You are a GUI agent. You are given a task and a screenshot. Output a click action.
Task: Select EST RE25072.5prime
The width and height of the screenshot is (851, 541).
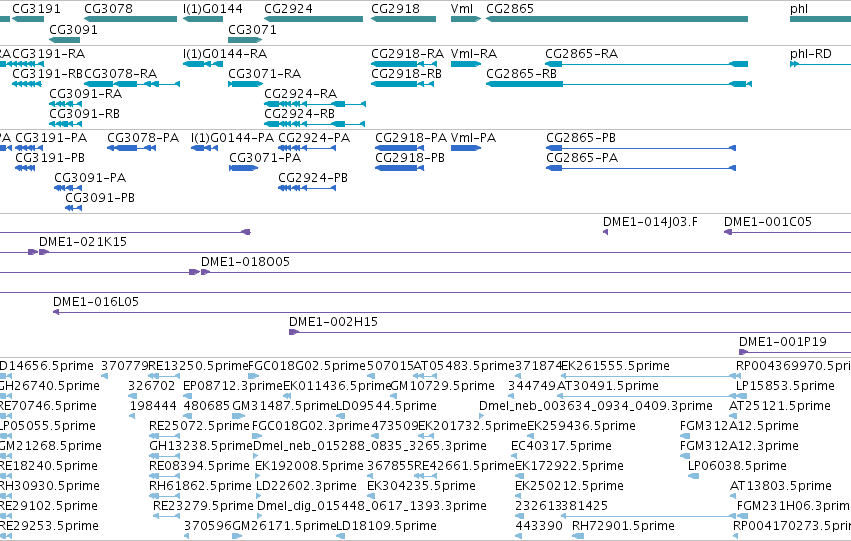click(x=164, y=436)
